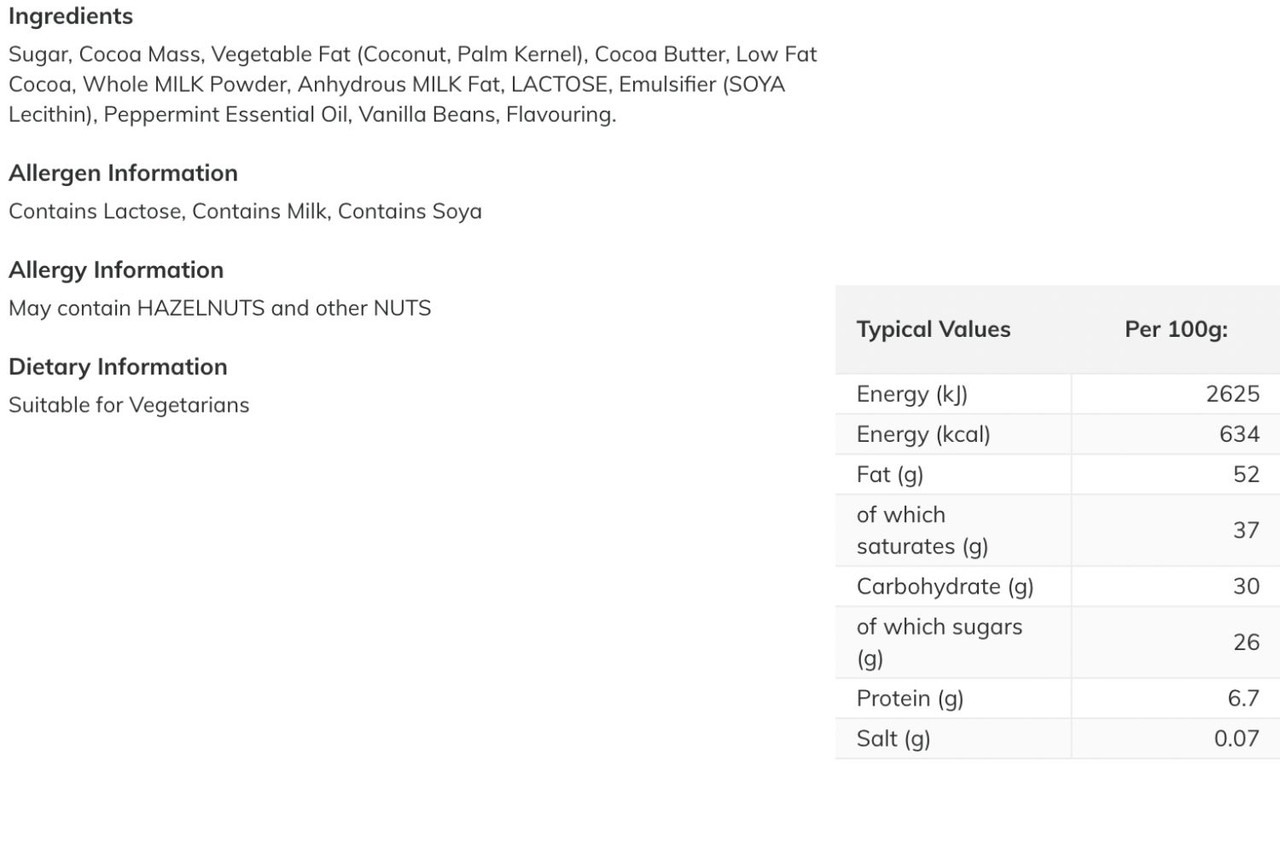Click the of which saturates label
Image resolution: width=1280 pixels, height=853 pixels.
point(922,530)
